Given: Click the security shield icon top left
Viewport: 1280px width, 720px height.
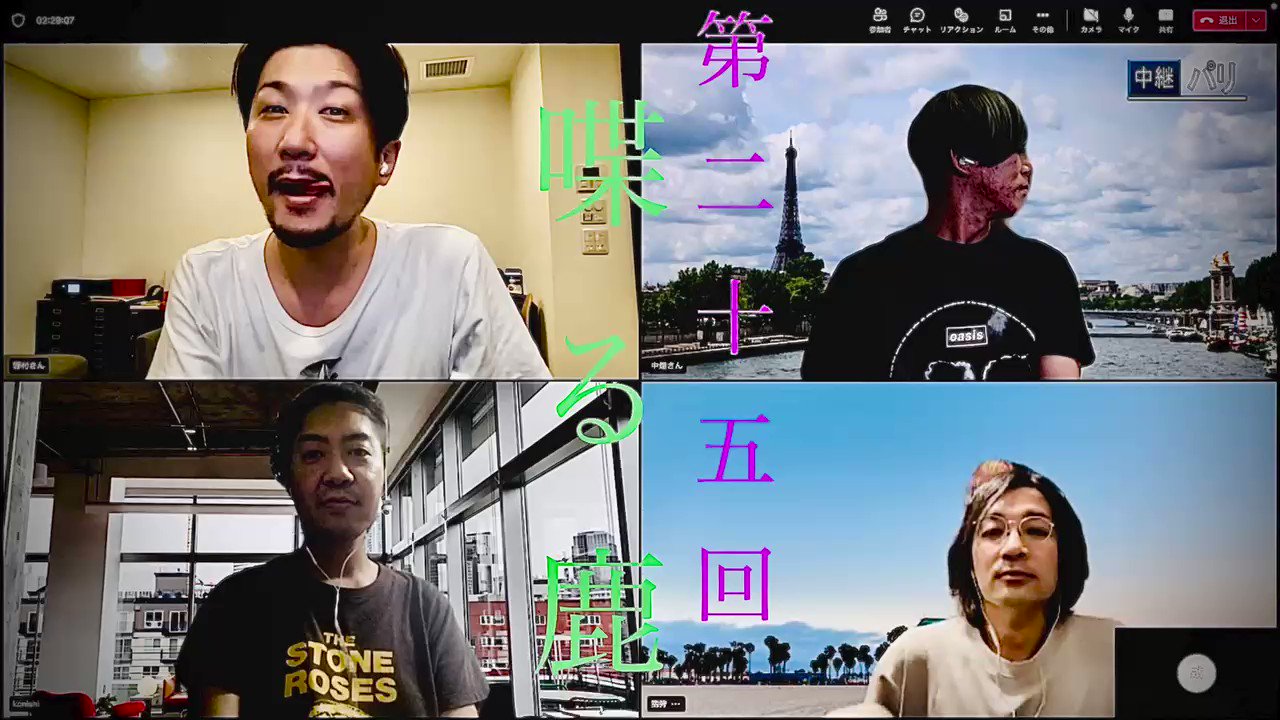Looking at the screenshot, I should point(18,19).
